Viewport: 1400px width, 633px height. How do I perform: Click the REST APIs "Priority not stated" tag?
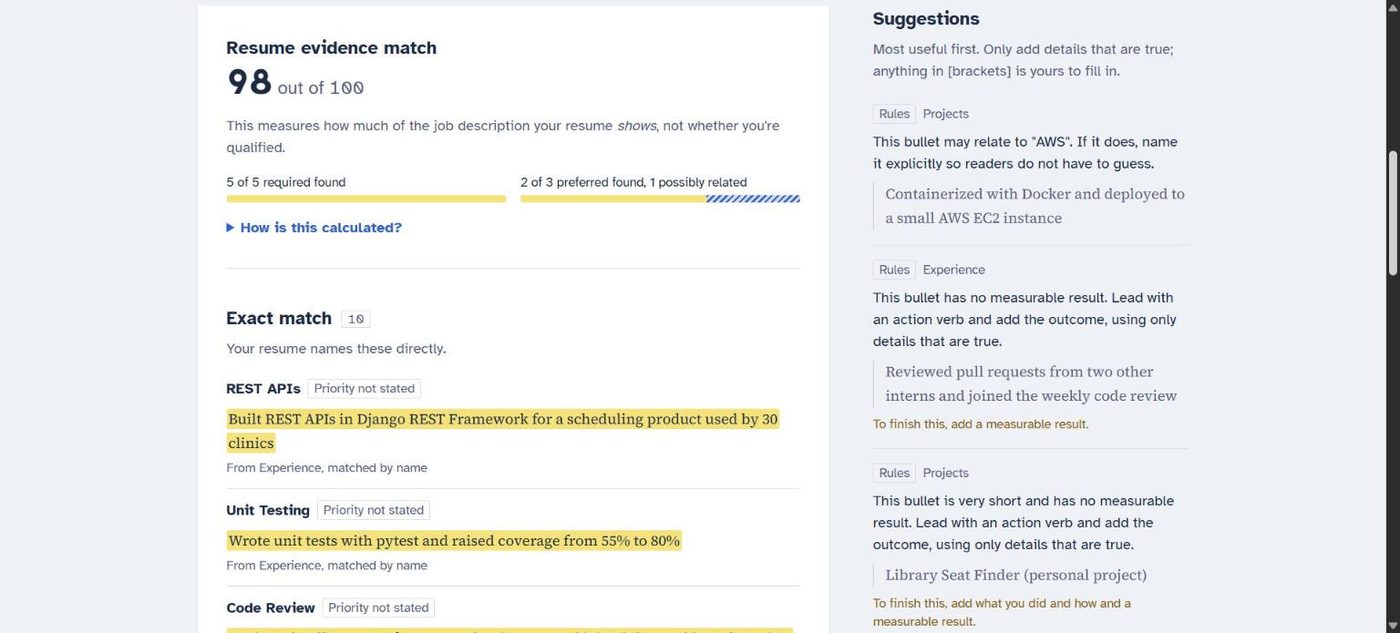(x=364, y=388)
